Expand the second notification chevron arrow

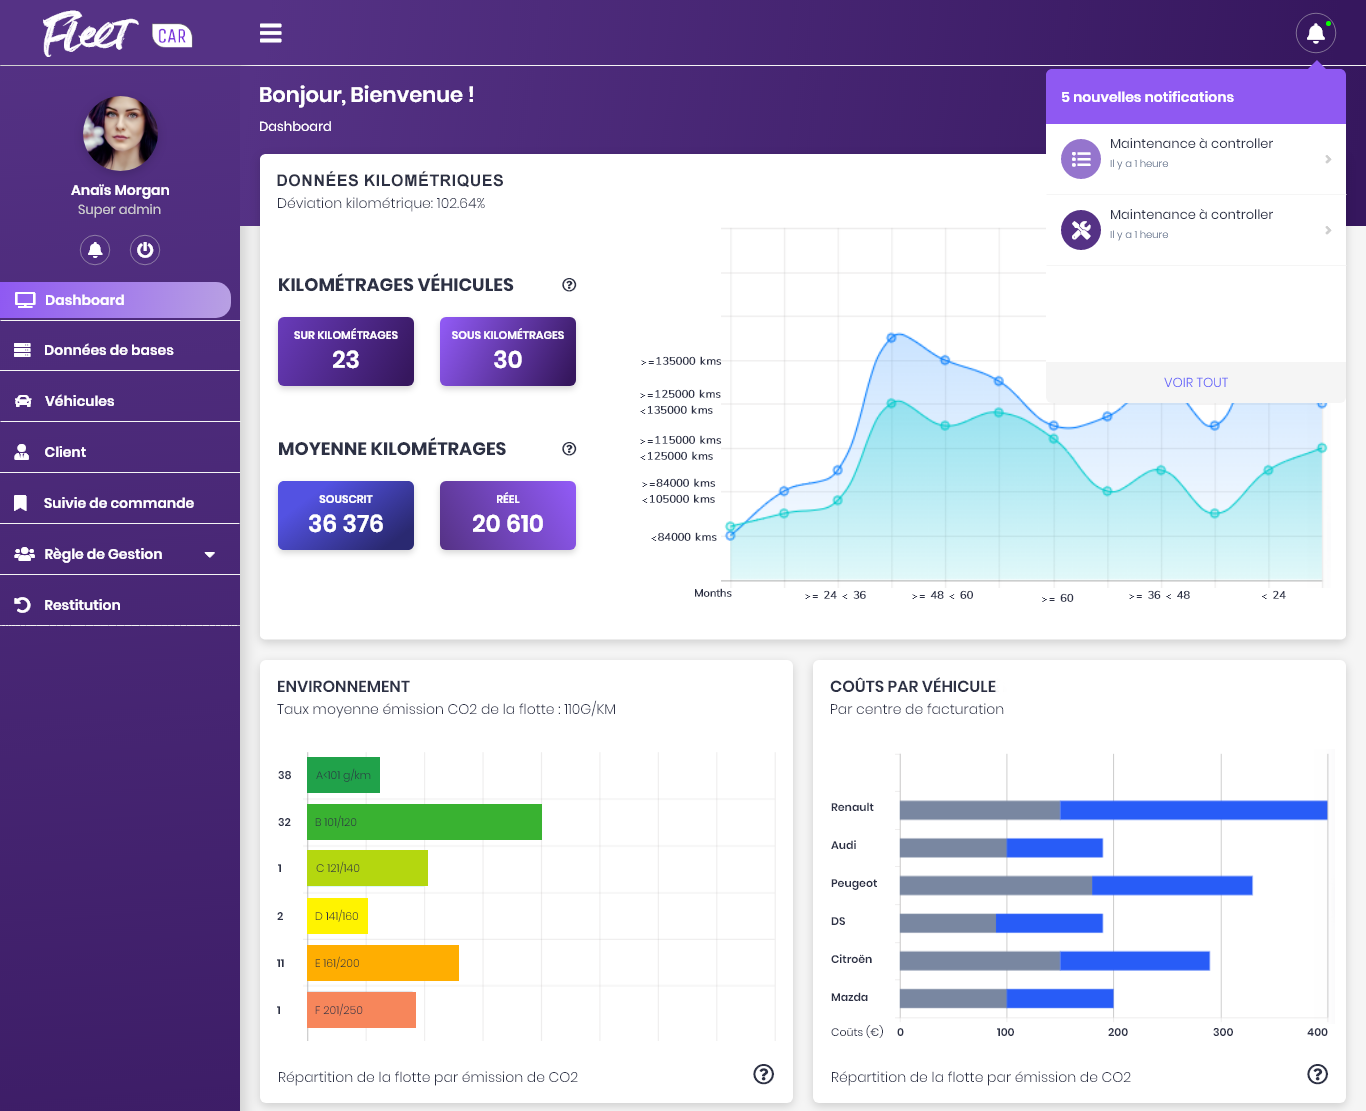click(x=1328, y=230)
